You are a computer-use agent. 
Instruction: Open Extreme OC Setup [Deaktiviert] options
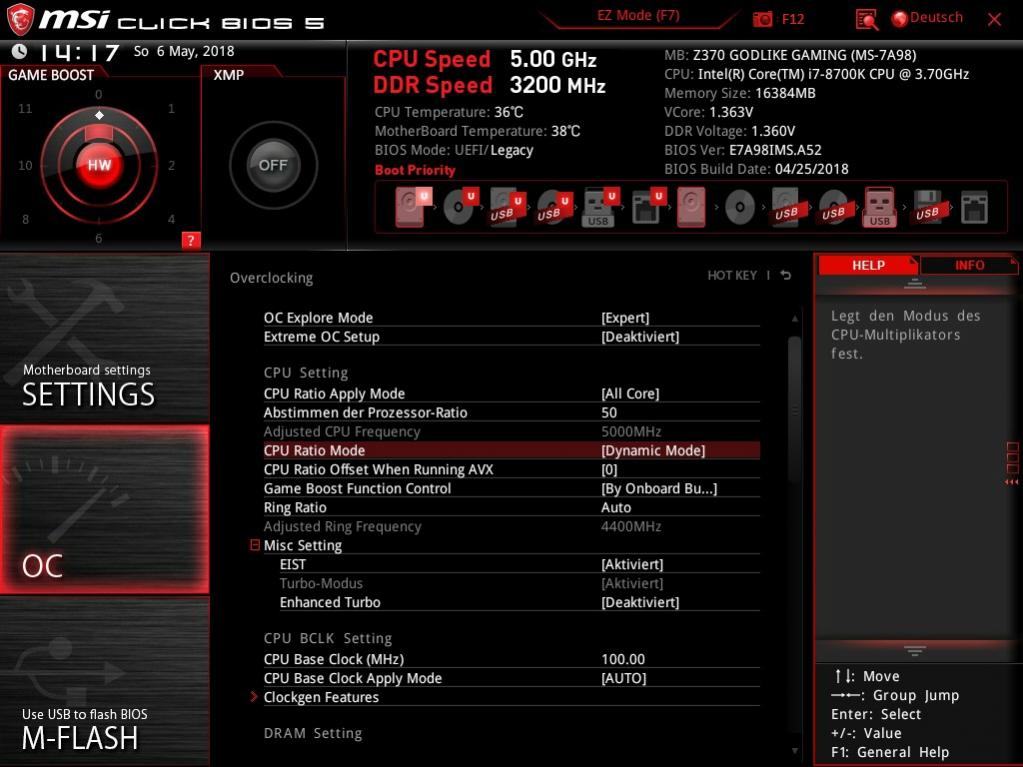coord(640,337)
